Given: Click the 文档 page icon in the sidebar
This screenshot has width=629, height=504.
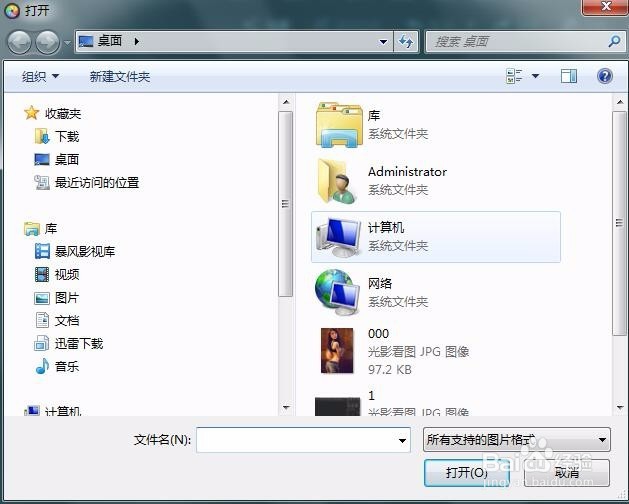Looking at the screenshot, I should [42, 321].
